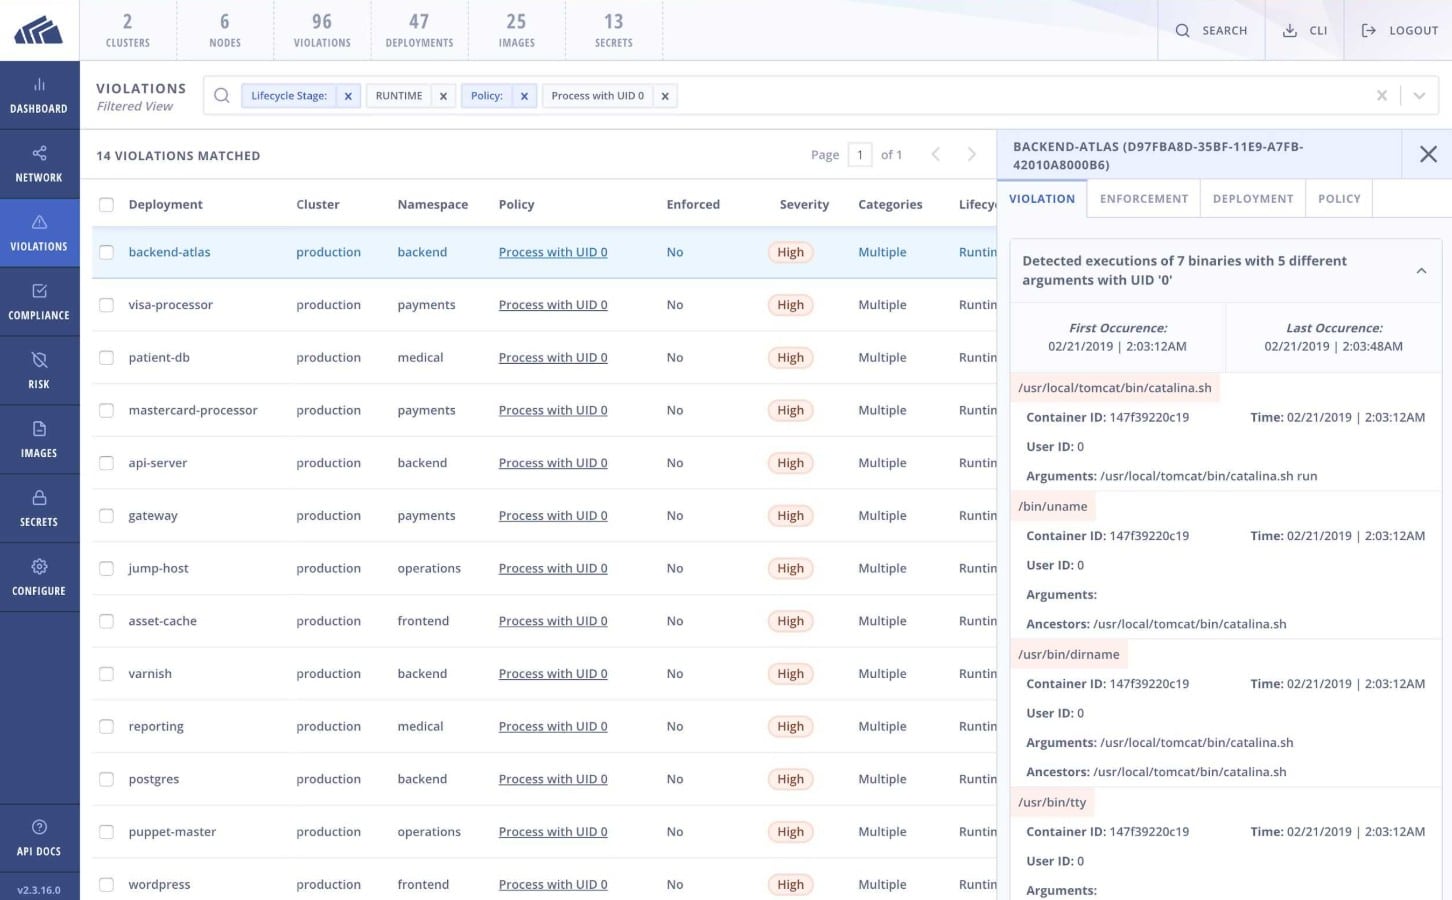Open the Images section in sidebar
The width and height of the screenshot is (1452, 900).
pos(39,440)
